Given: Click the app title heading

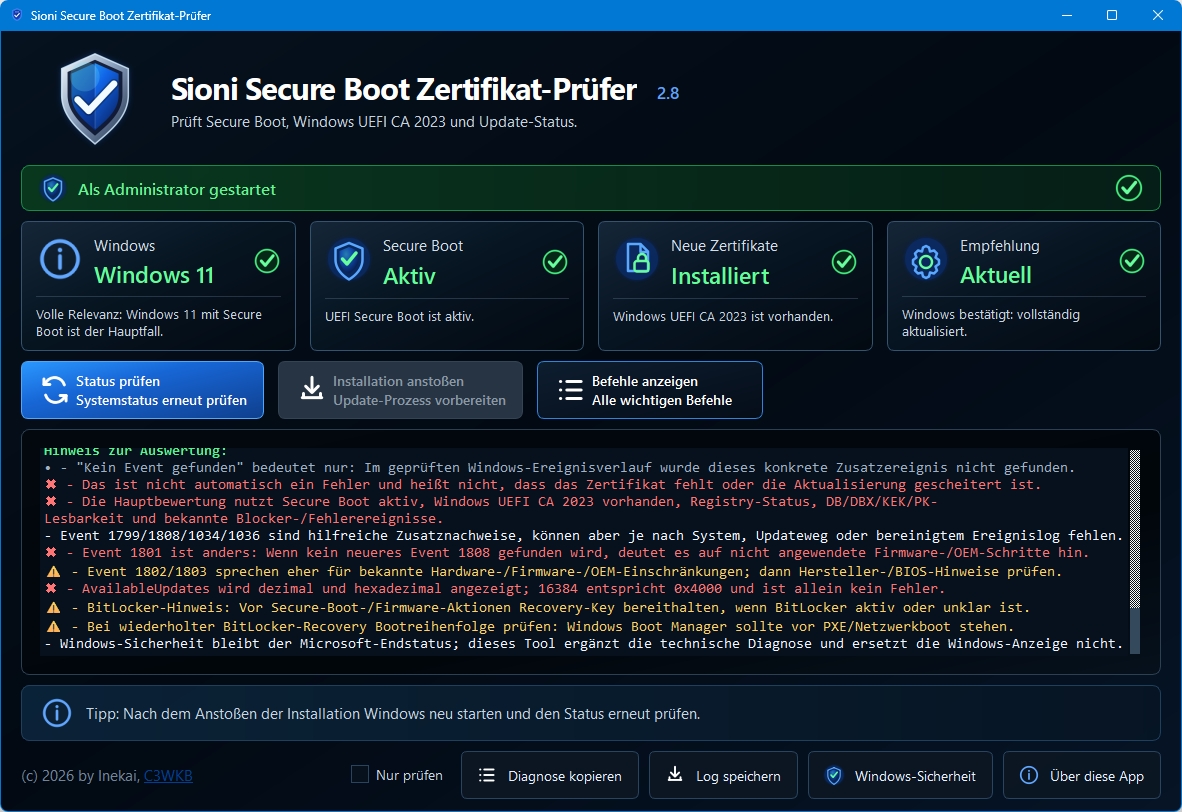Looking at the screenshot, I should 404,90.
